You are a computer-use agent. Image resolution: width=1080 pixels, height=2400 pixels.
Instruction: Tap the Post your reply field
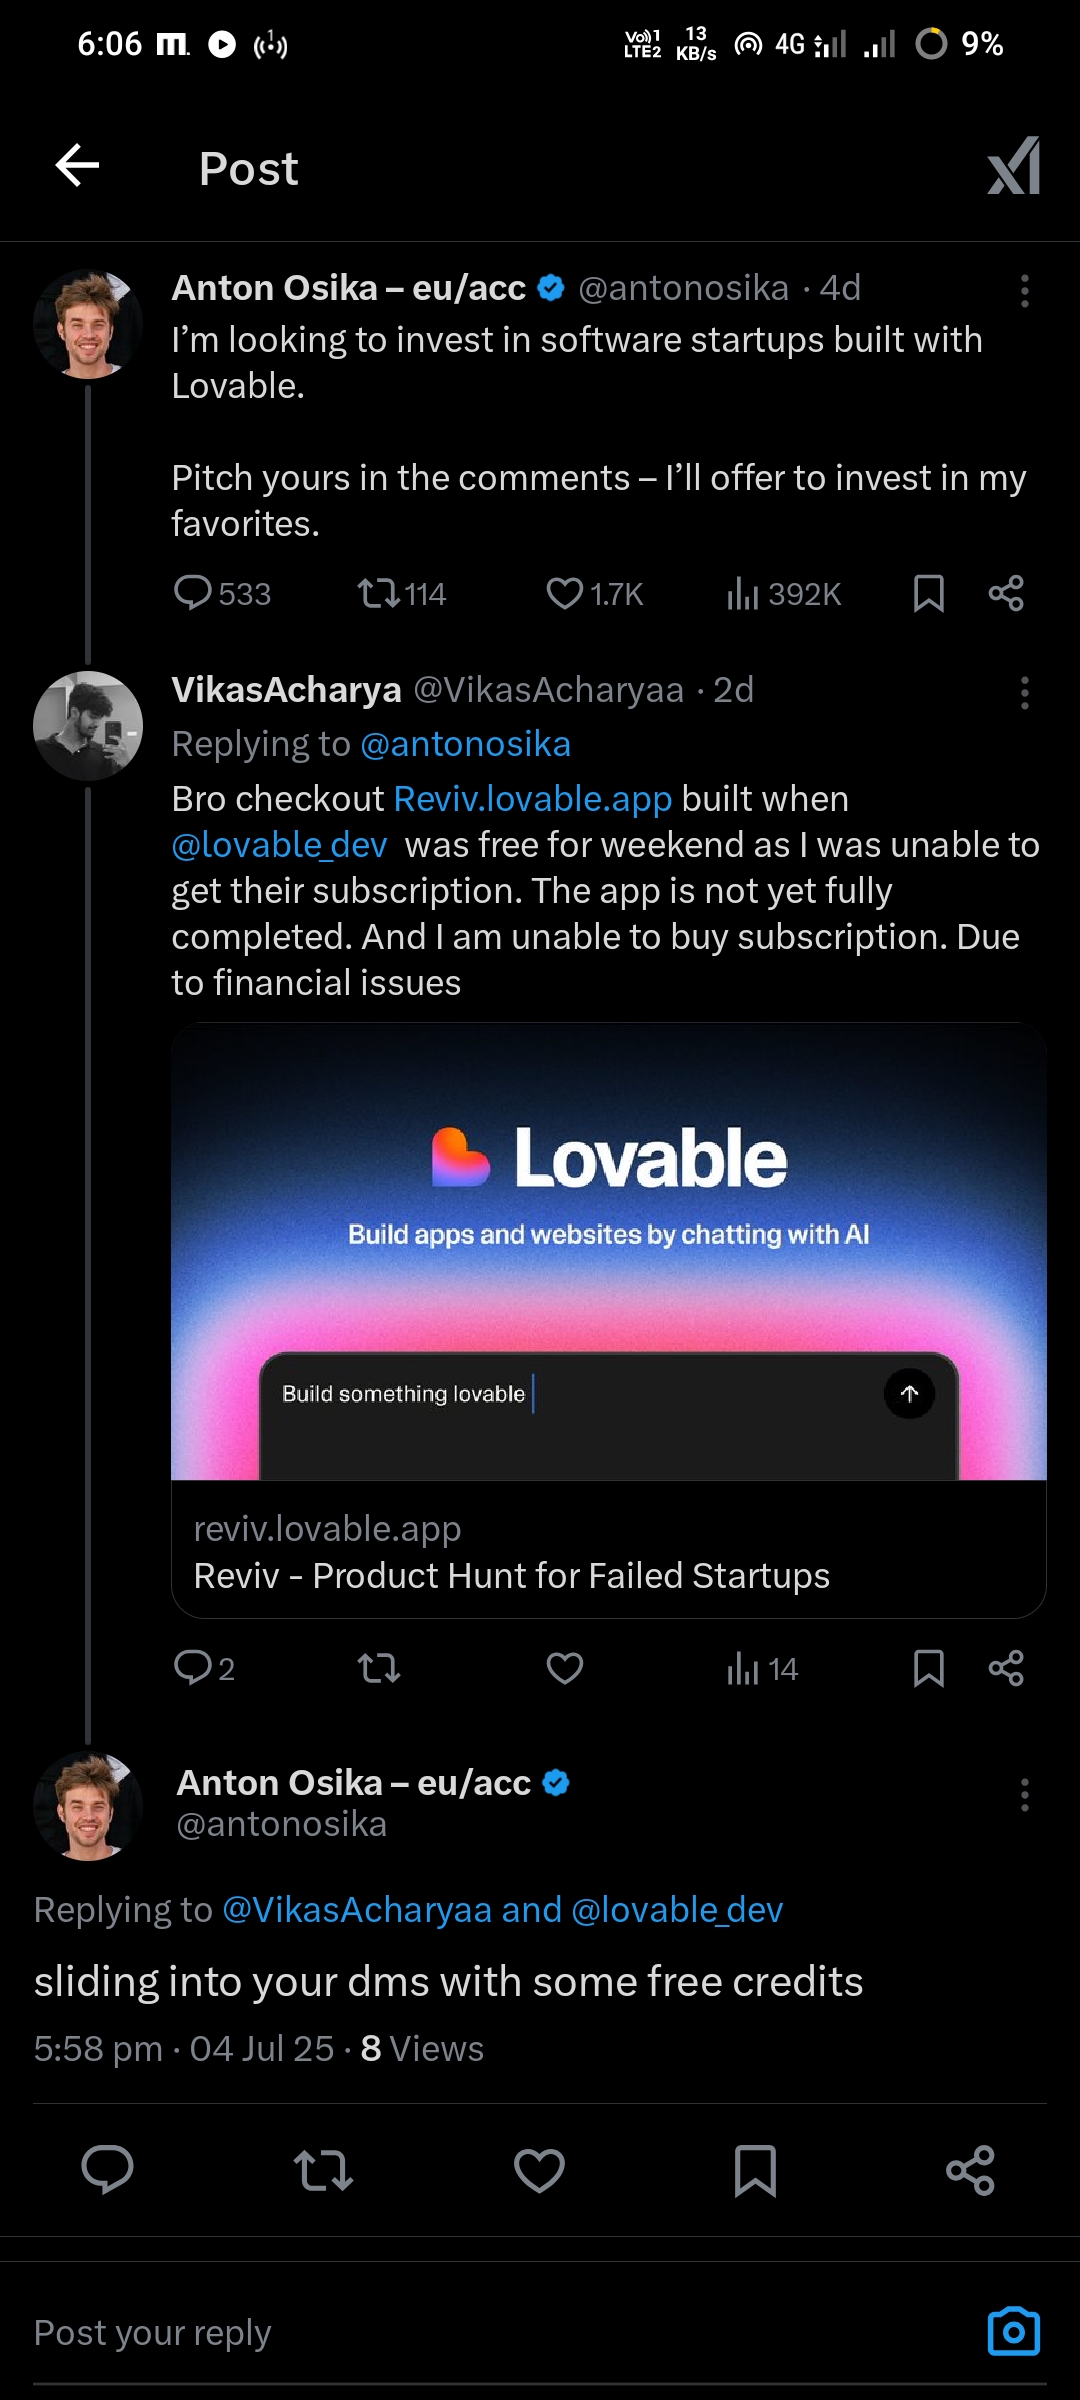(x=400, y=2333)
